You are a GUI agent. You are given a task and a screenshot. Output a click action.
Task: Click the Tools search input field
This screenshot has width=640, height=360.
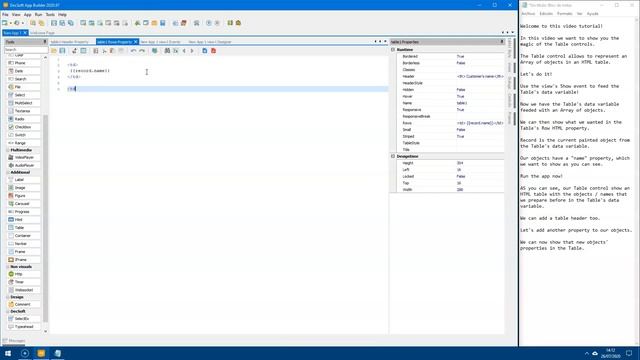click(x=26, y=49)
